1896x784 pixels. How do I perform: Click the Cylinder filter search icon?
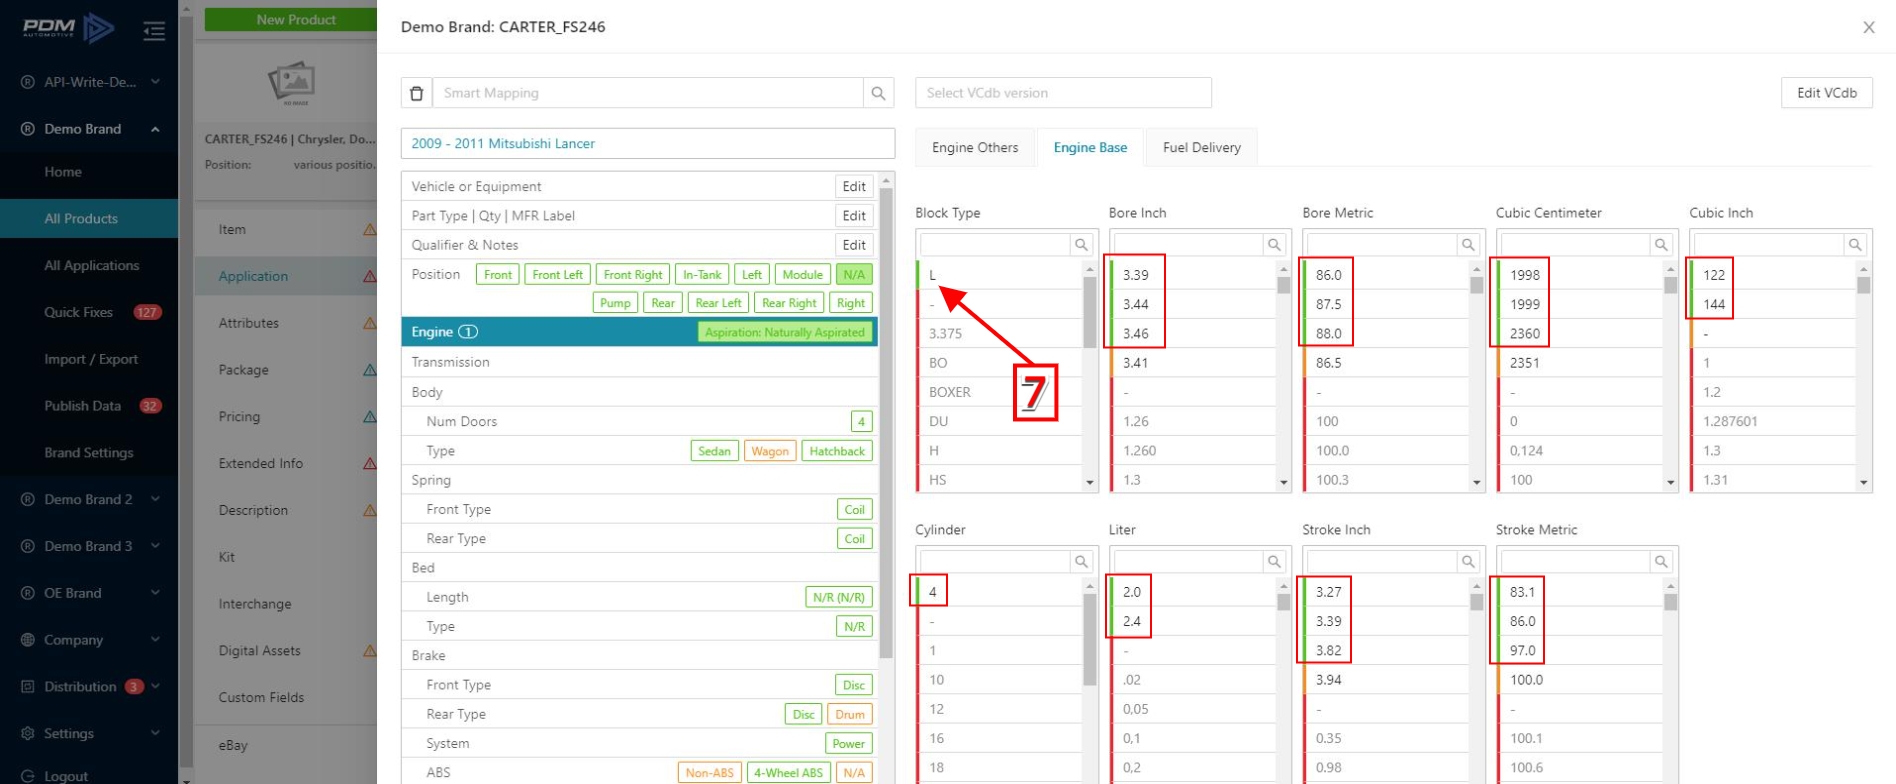(1081, 562)
